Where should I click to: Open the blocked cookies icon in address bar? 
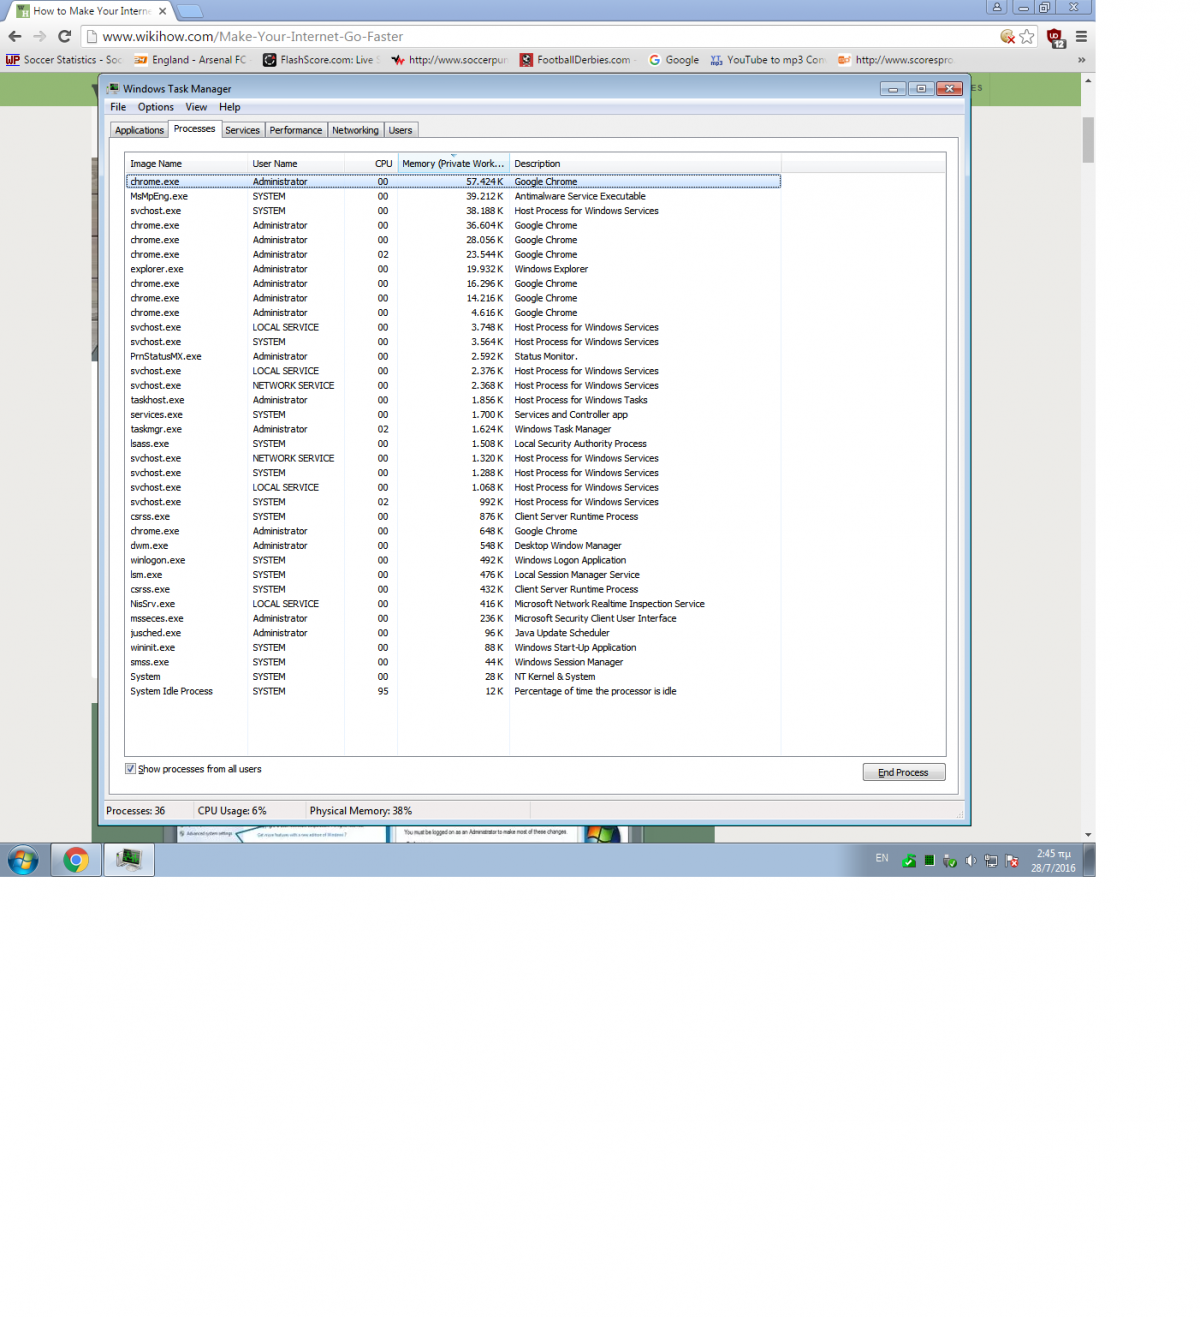1008,36
